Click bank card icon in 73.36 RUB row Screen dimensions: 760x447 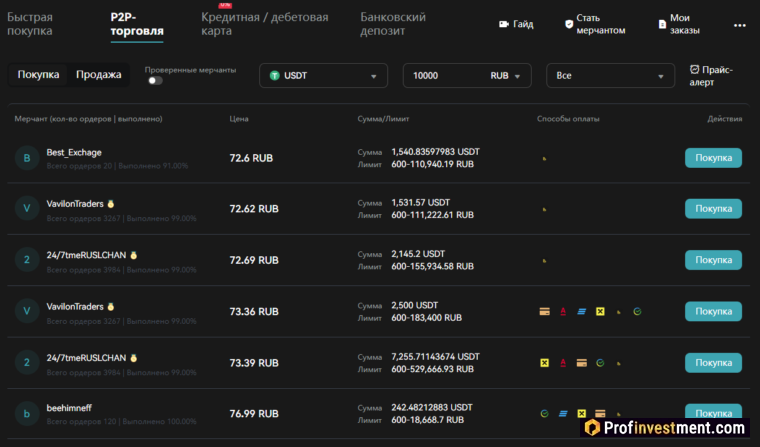(x=544, y=312)
